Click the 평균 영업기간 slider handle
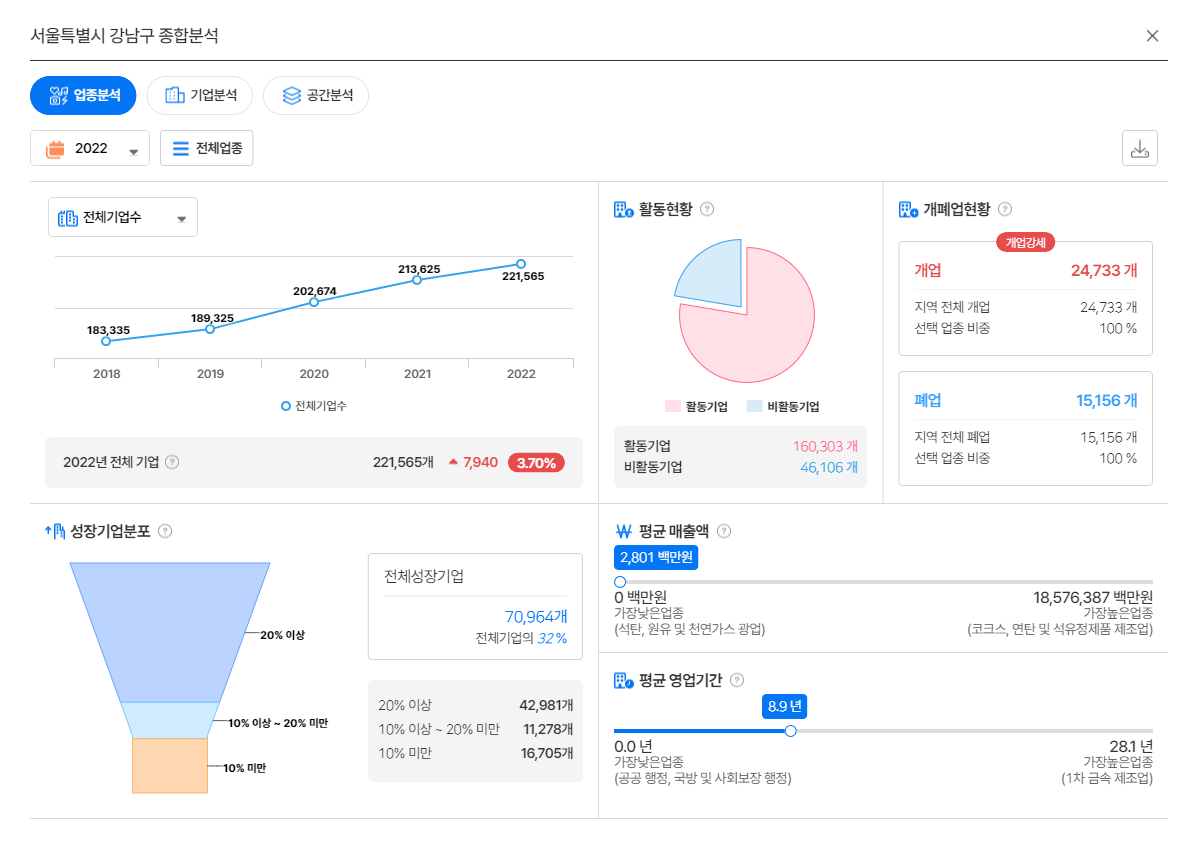Image resolution: width=1198 pixels, height=850 pixels. 791,731
